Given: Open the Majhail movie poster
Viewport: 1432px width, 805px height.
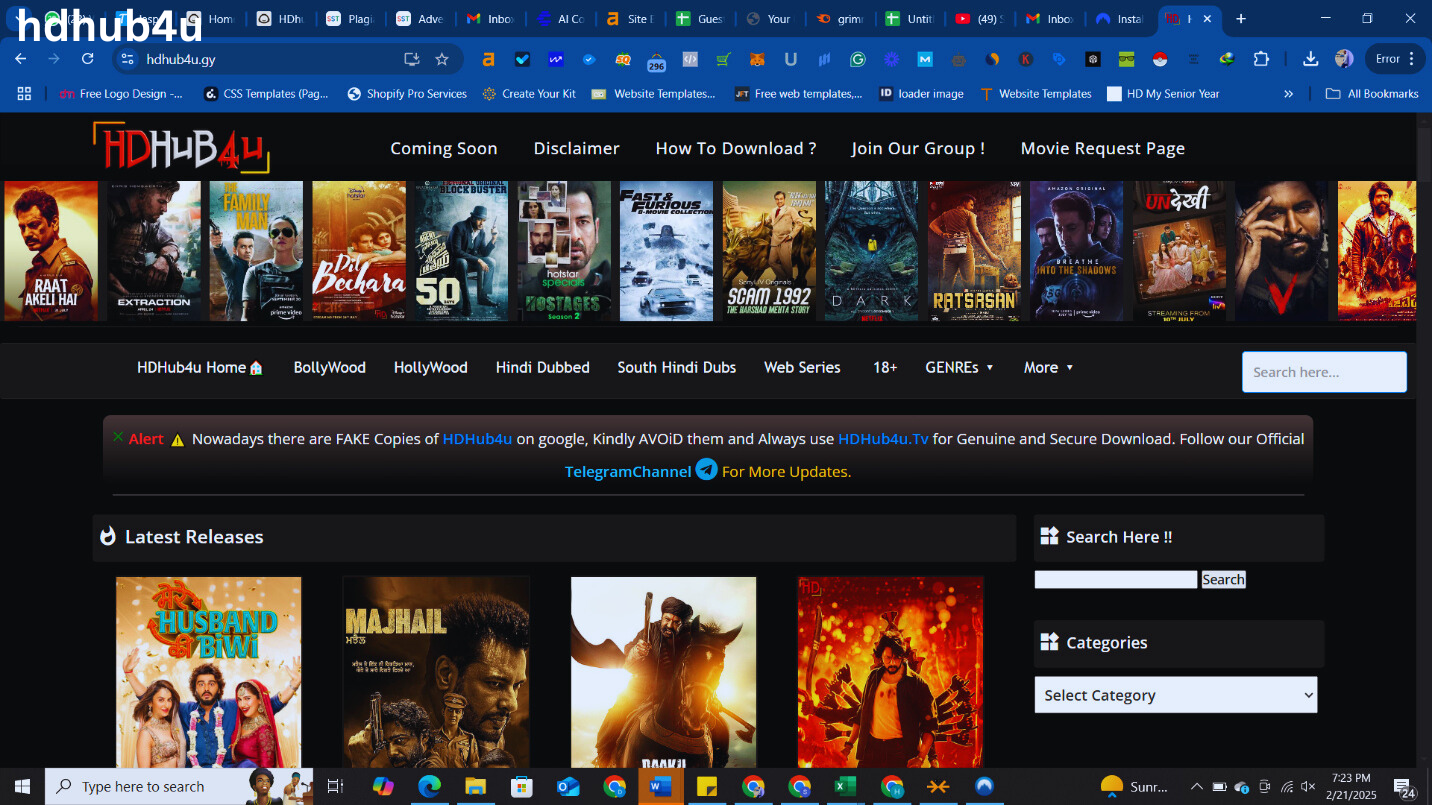Looking at the screenshot, I should click(436, 672).
